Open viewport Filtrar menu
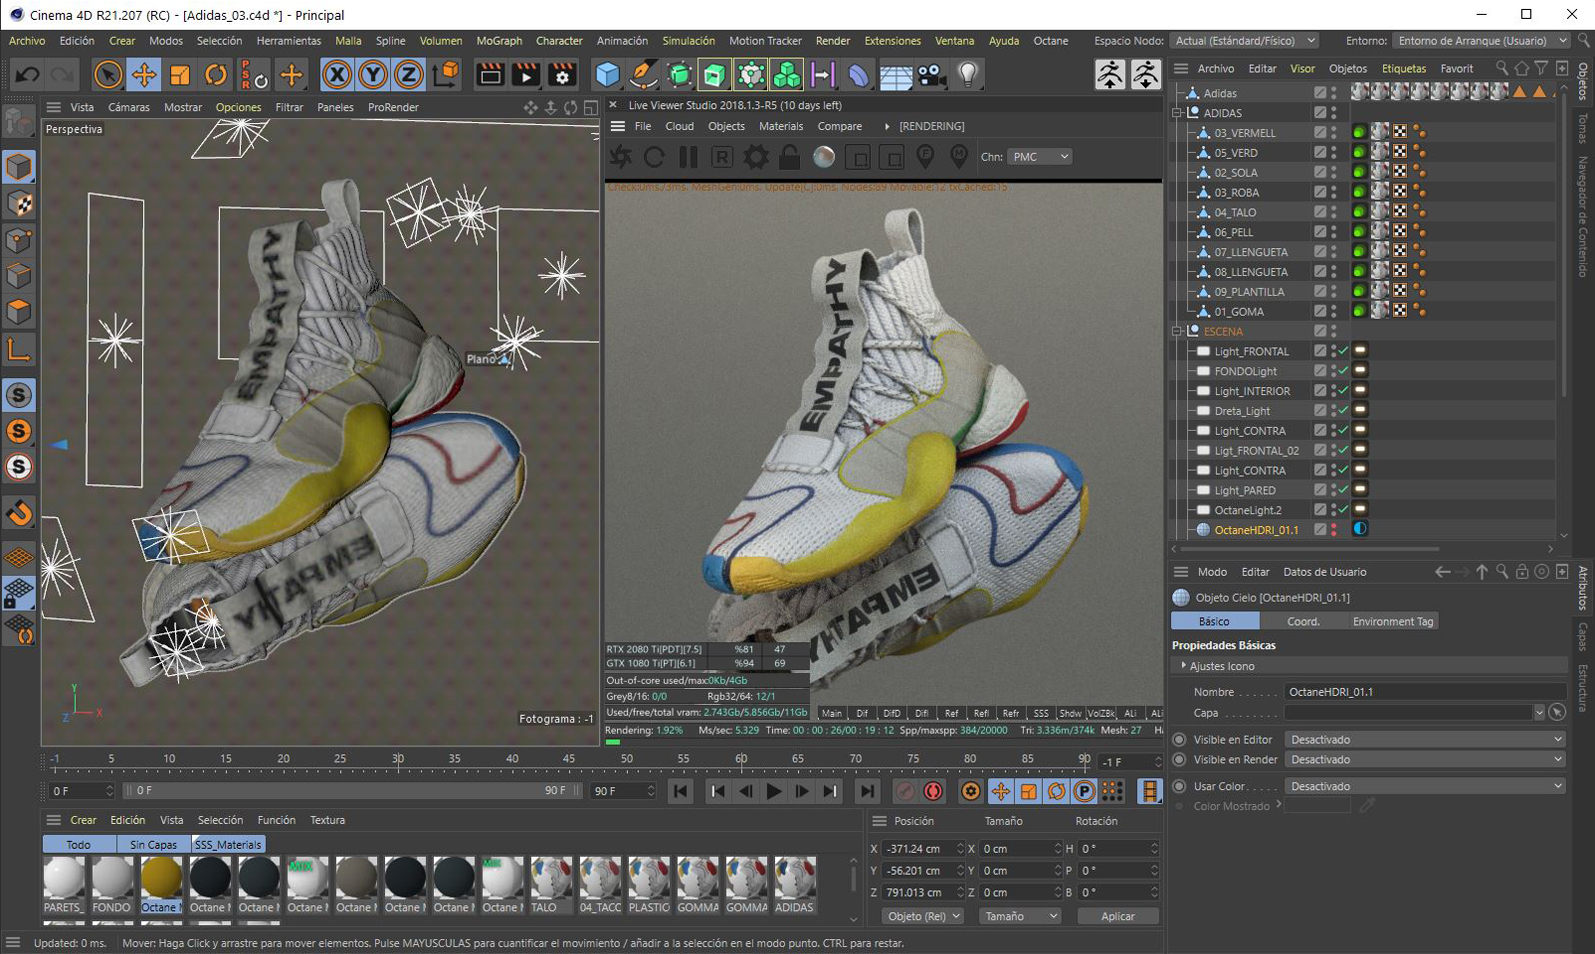The image size is (1595, 954). tap(289, 107)
